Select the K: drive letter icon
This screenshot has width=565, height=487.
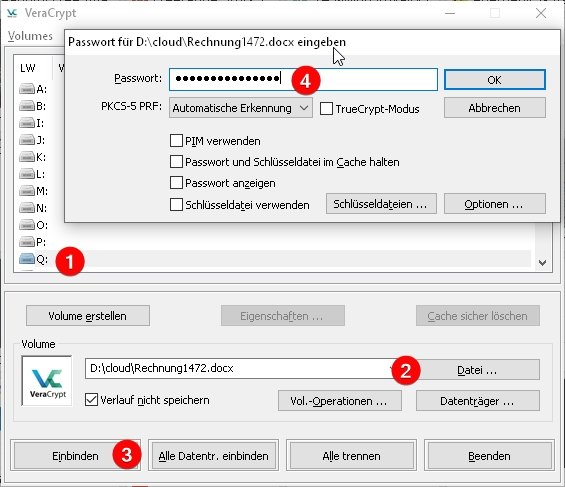click(27, 157)
